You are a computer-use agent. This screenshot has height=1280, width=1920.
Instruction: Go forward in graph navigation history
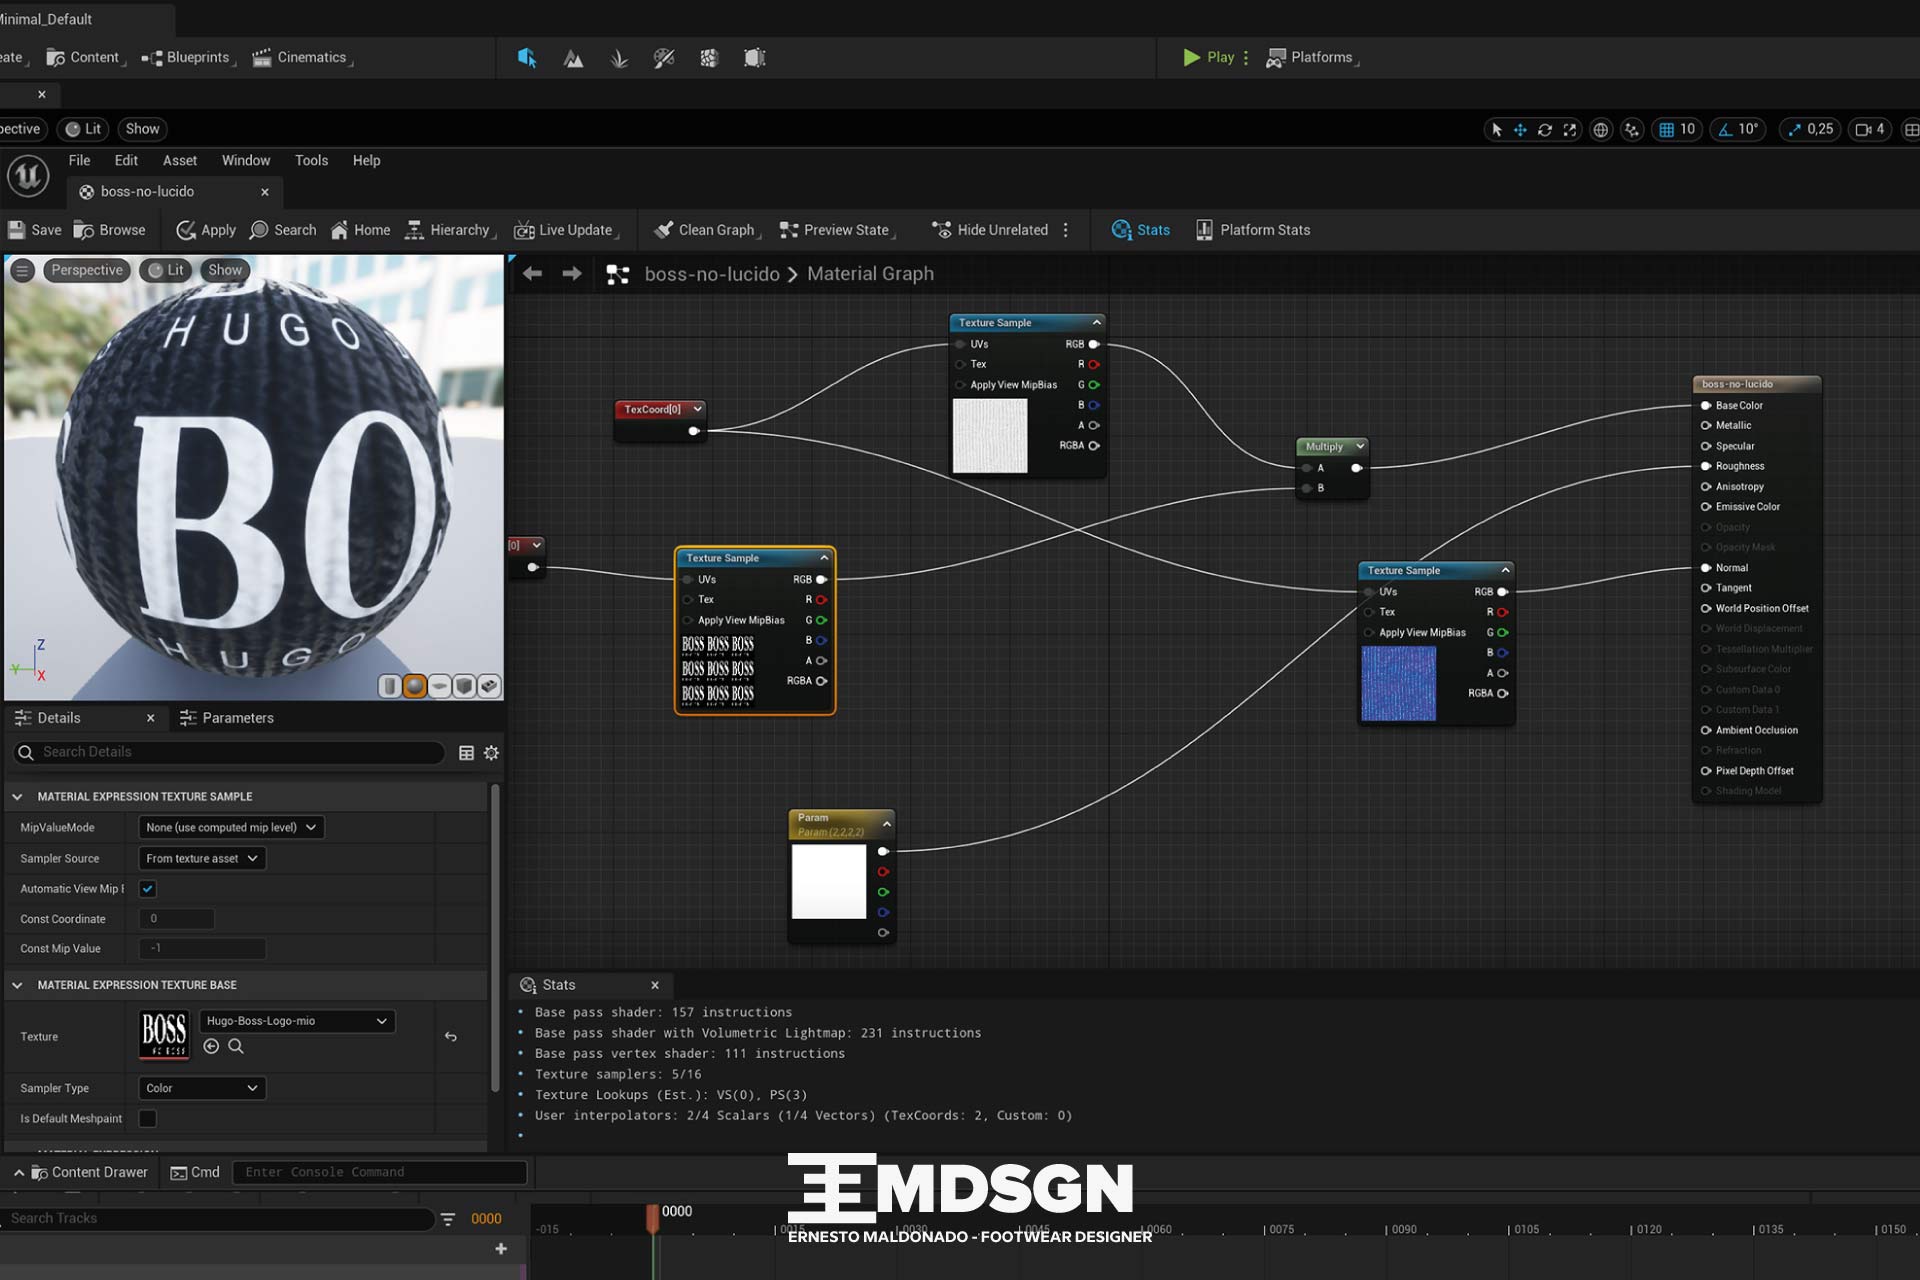click(x=572, y=274)
